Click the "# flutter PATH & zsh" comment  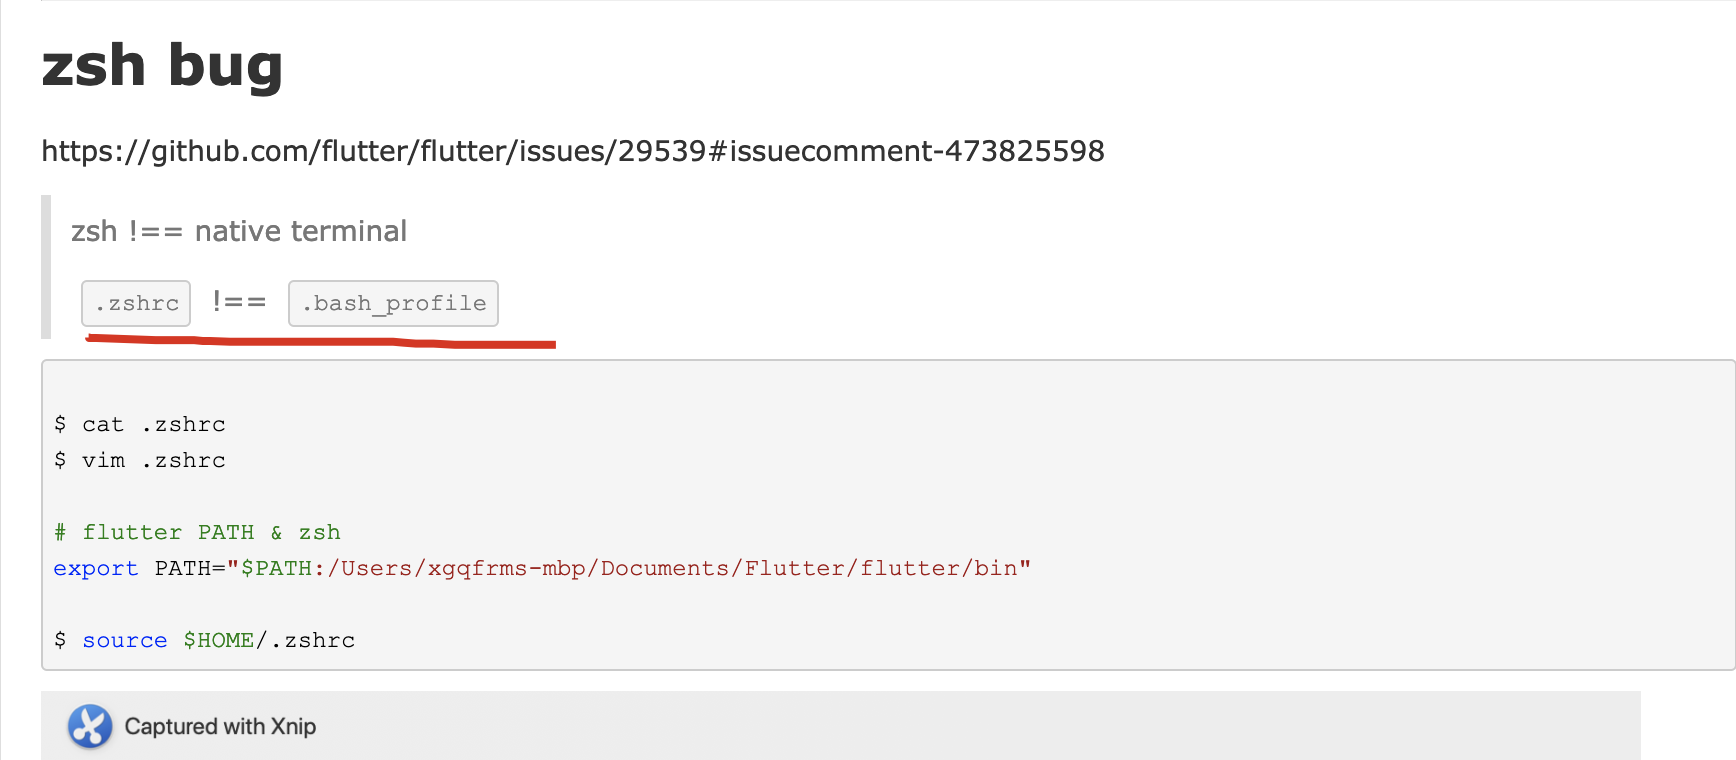click(x=197, y=532)
